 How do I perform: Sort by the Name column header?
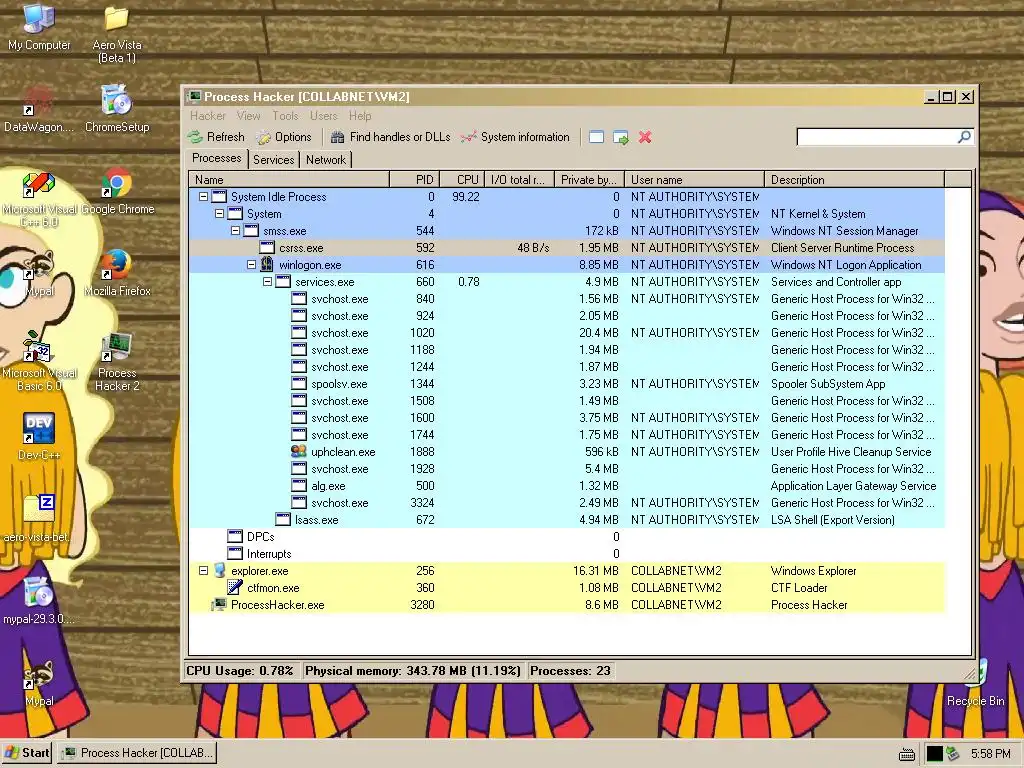click(x=289, y=180)
